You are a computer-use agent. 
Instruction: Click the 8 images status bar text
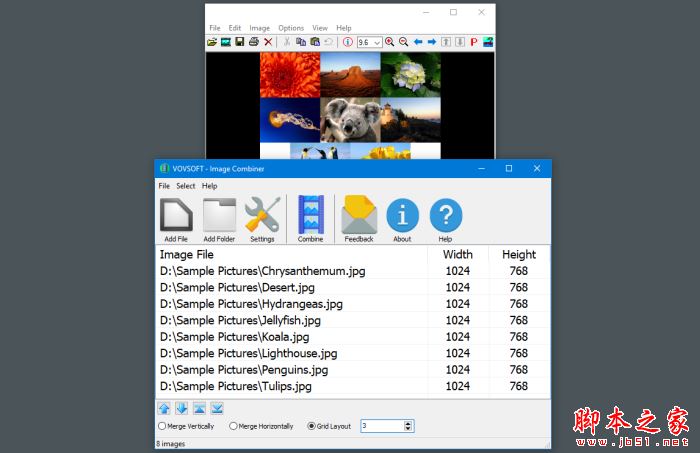click(171, 444)
